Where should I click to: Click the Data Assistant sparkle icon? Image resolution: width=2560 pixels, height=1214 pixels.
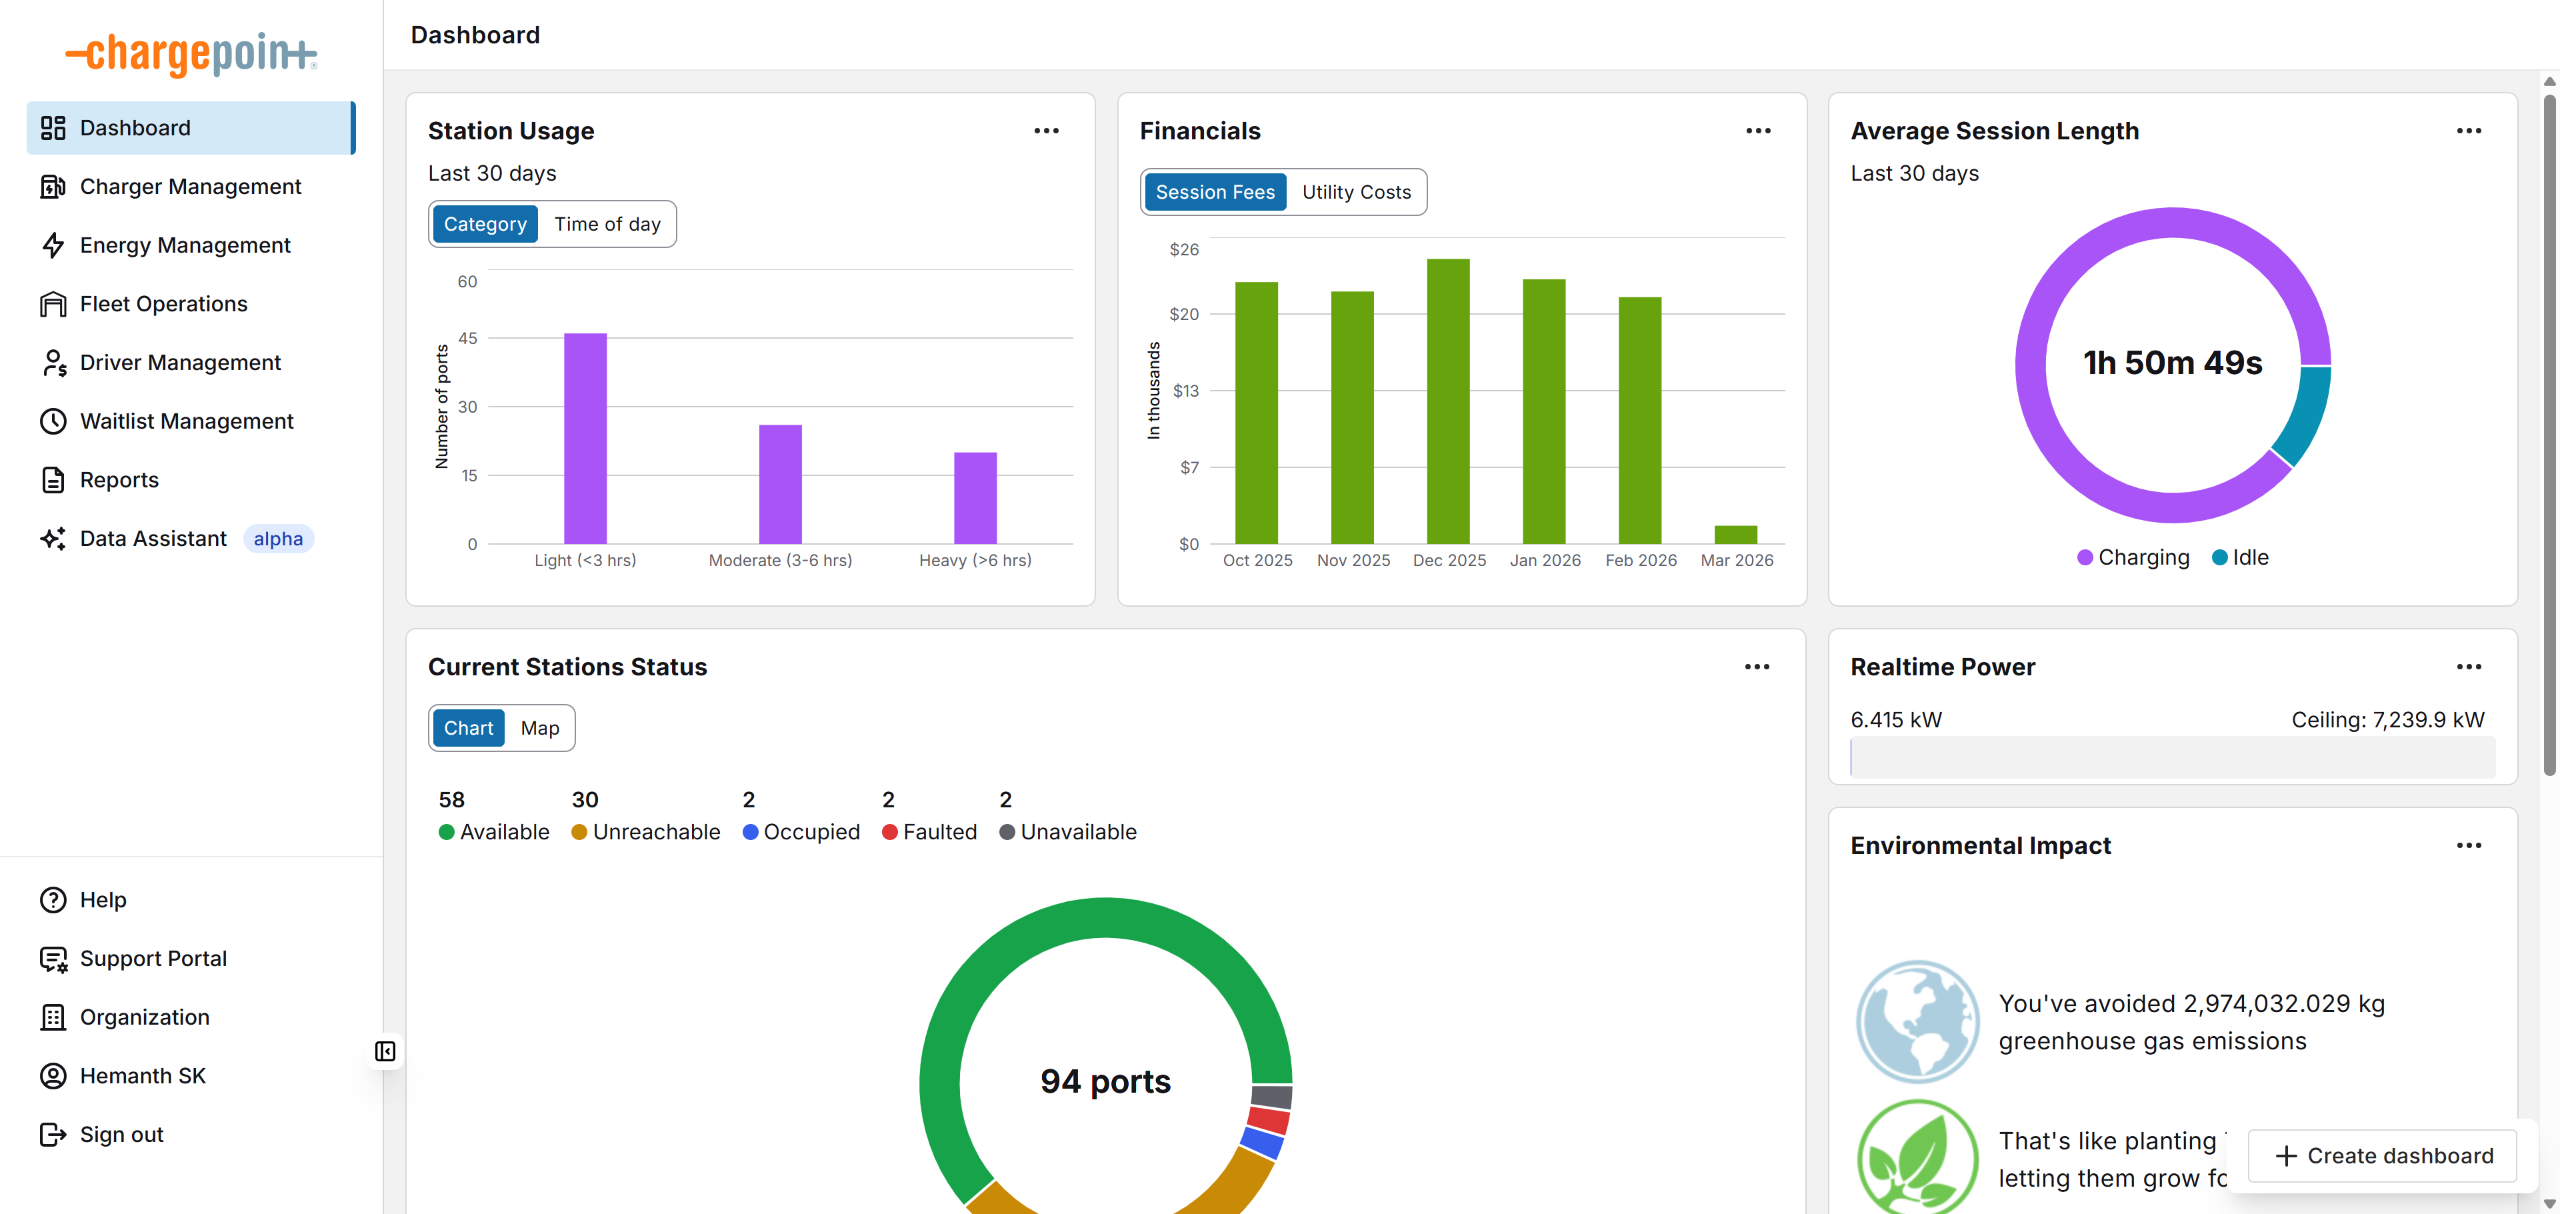(53, 539)
